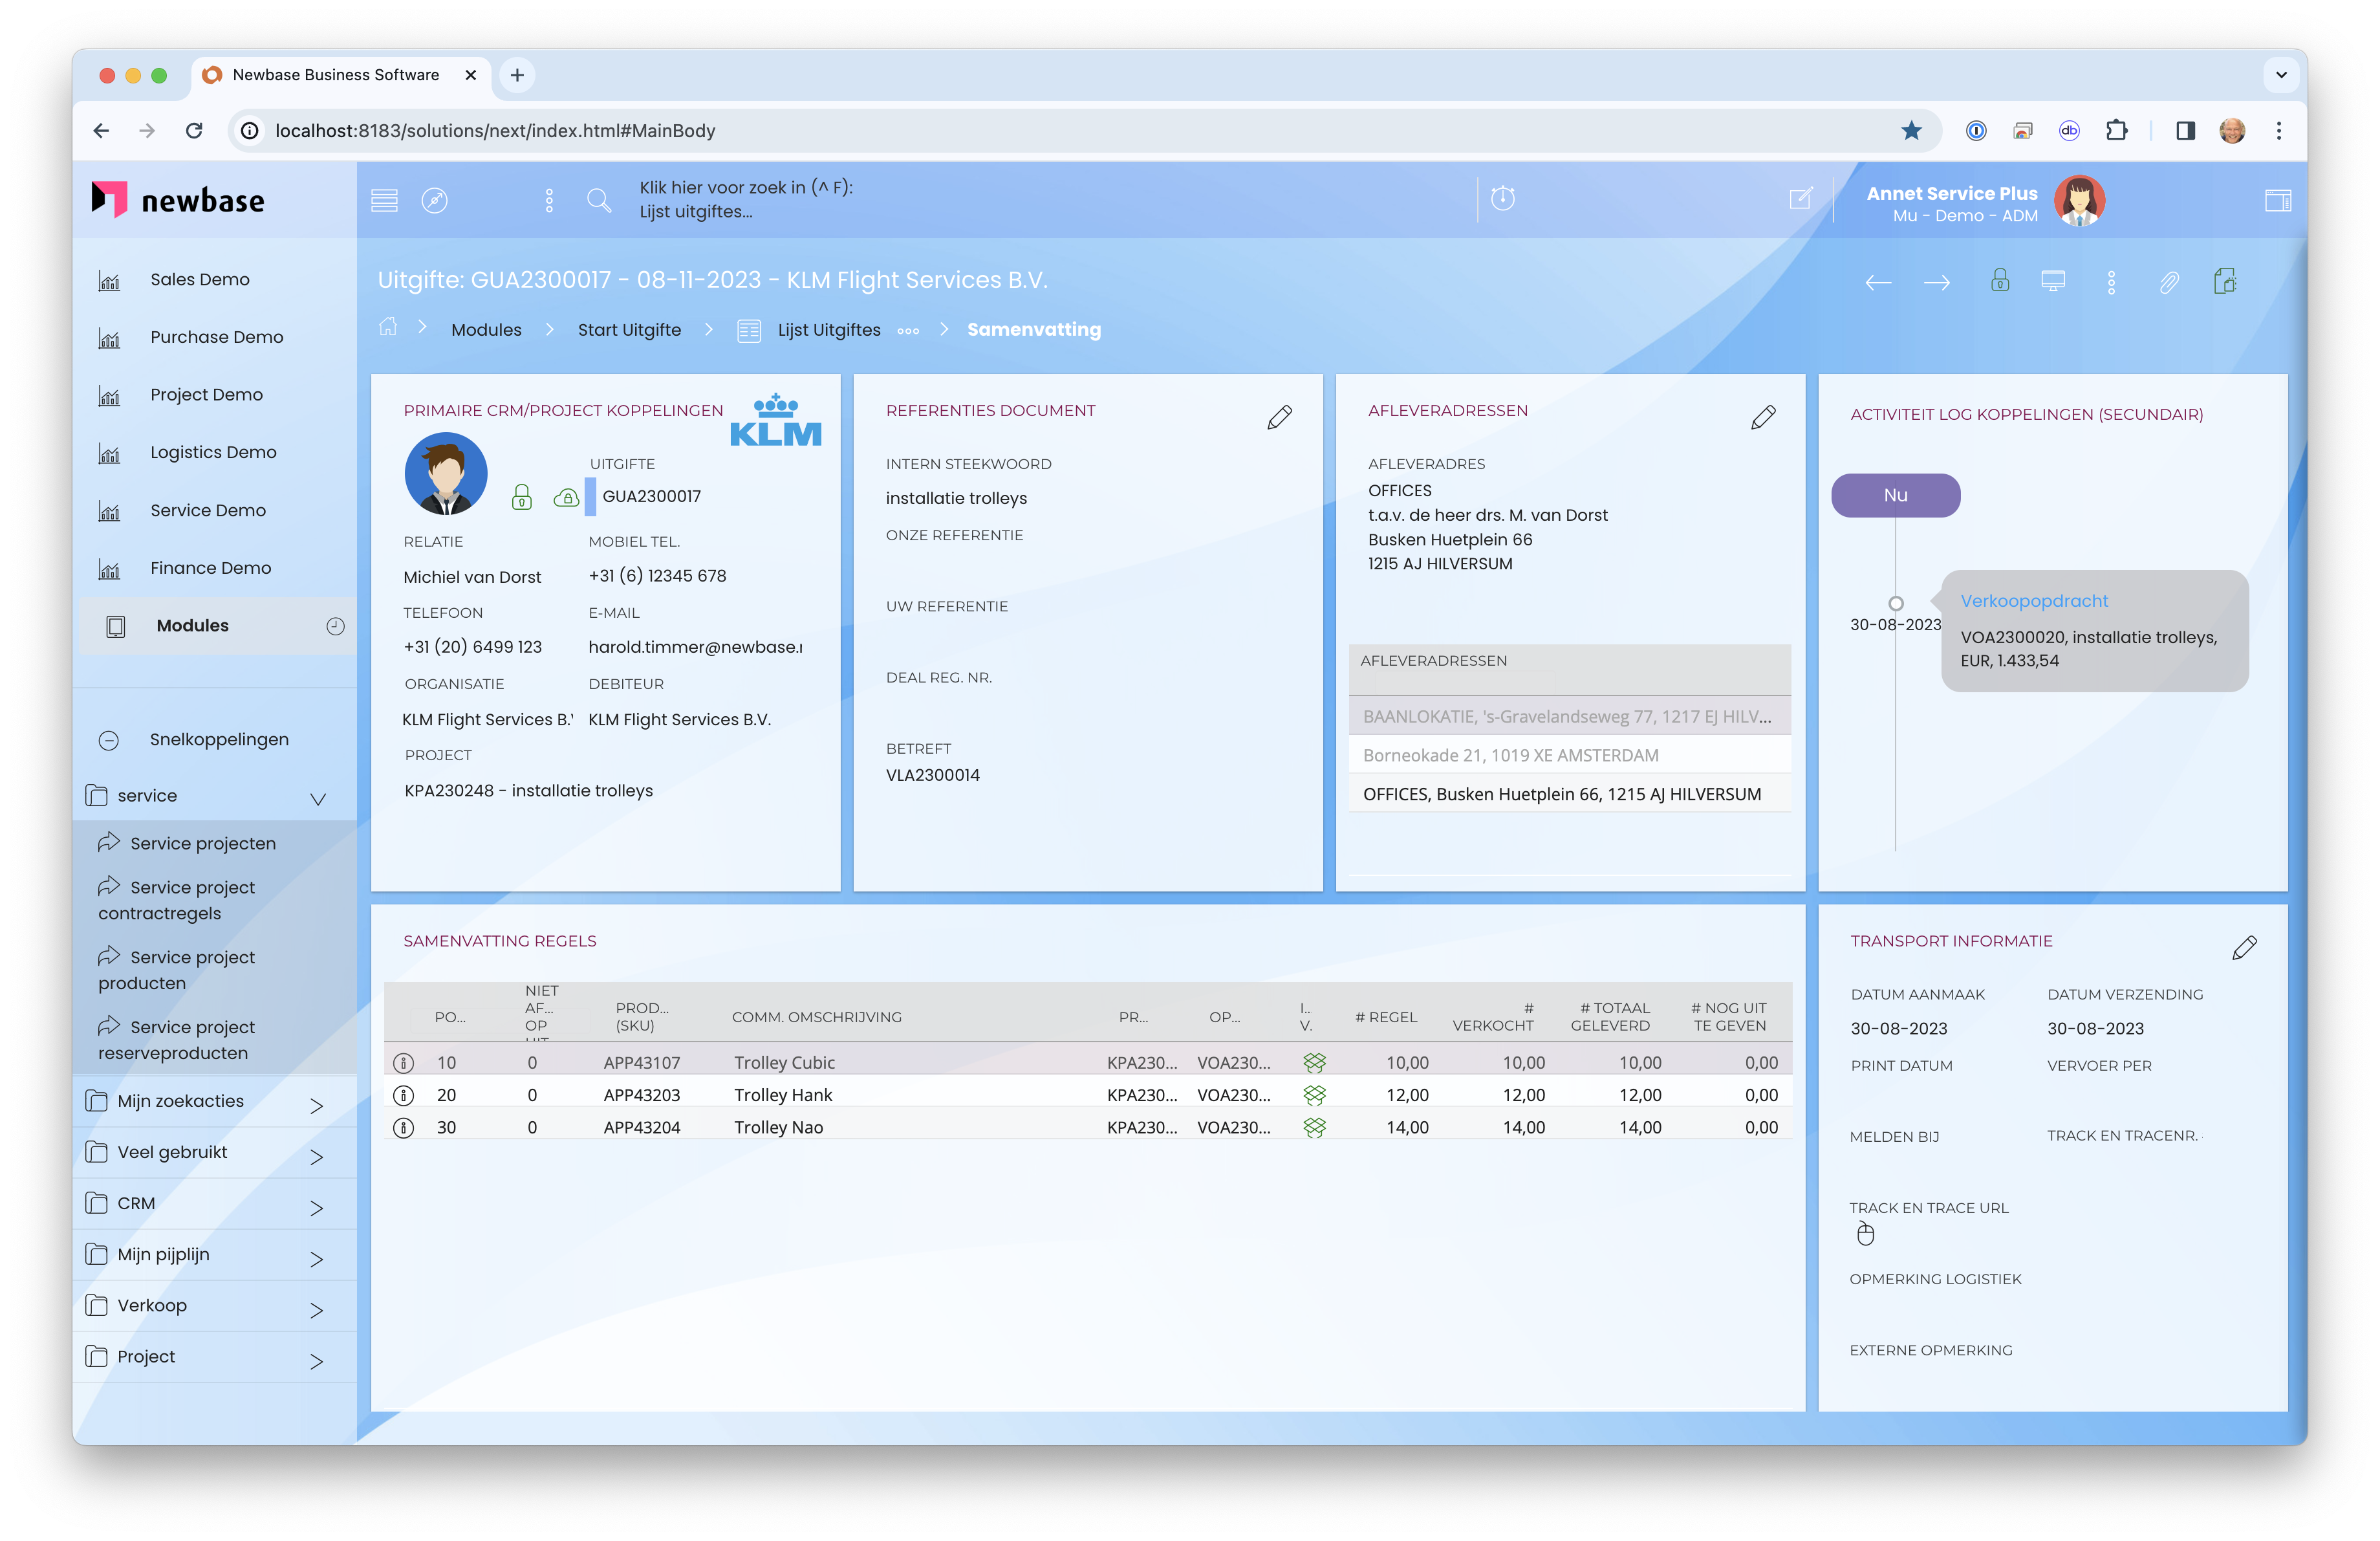Screen dimensions: 2380x1541
Task: Edit Referenties Document with pencil icon
Action: point(1279,417)
